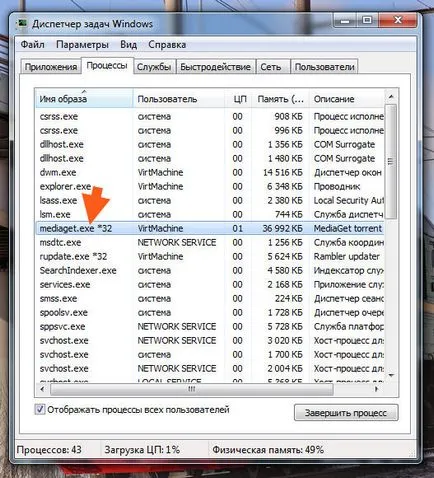The height and width of the screenshot is (478, 434).
Task: Open the Параметры menu
Action: click(x=82, y=45)
